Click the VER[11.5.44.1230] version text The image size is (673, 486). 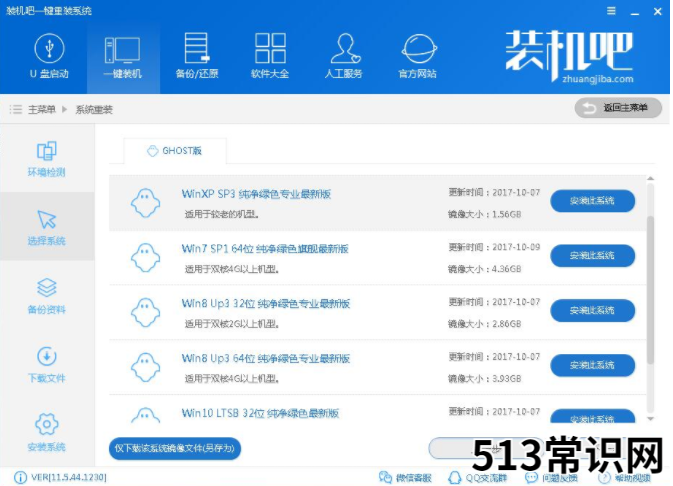point(69,477)
